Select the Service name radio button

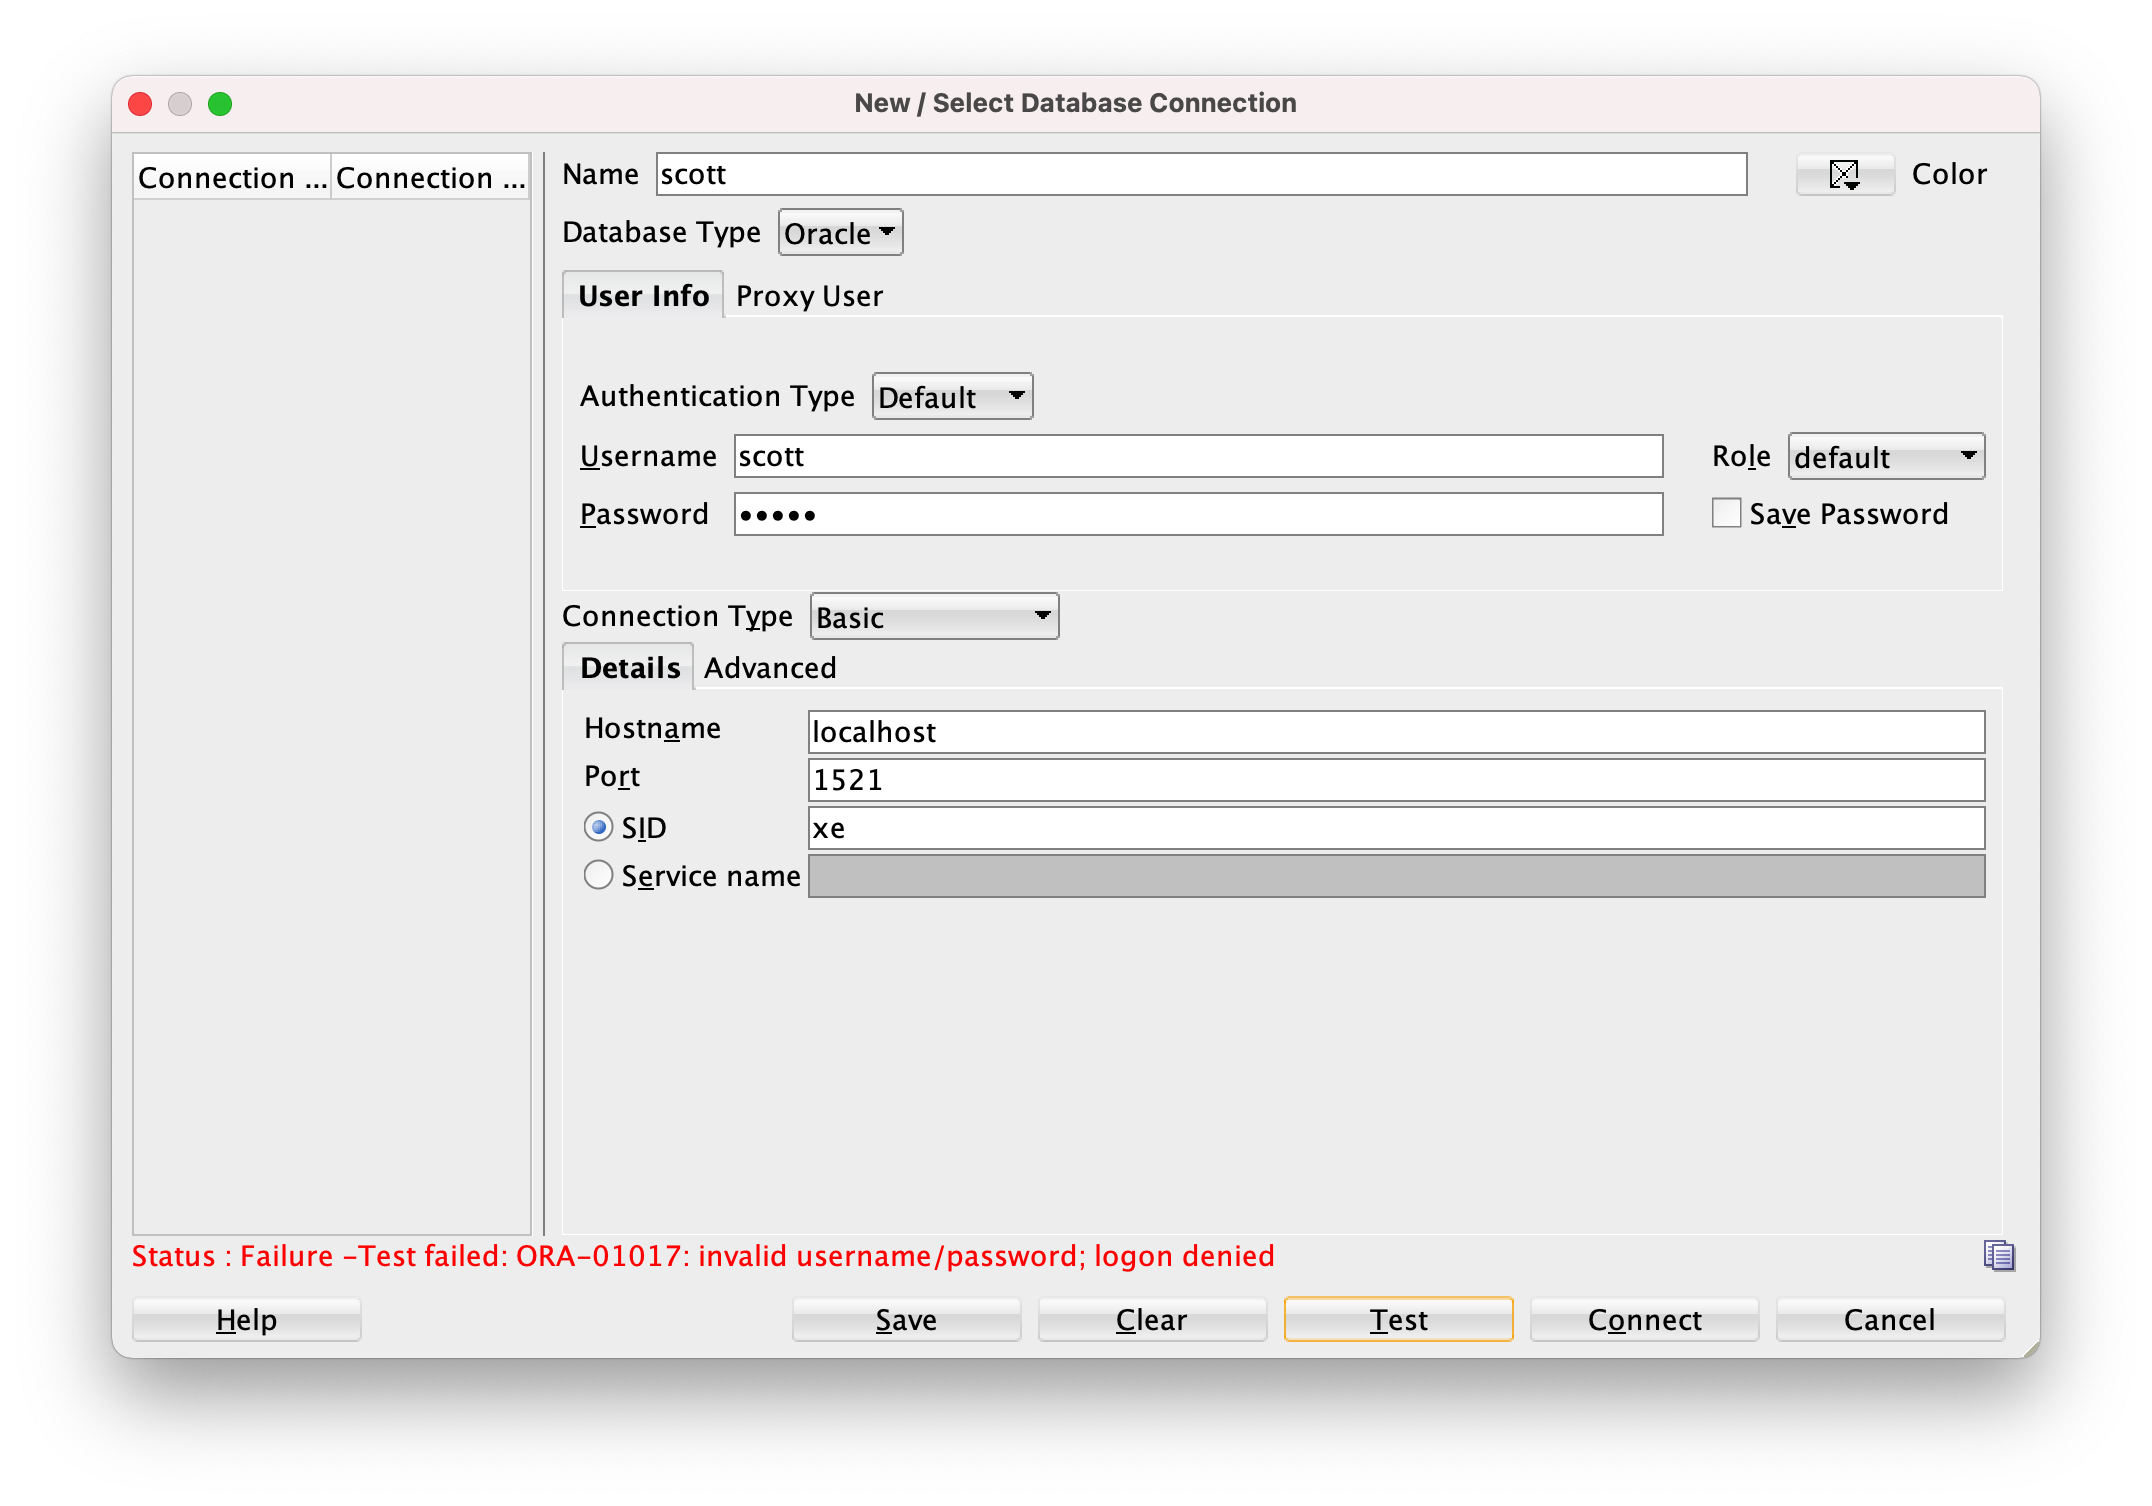tap(598, 875)
